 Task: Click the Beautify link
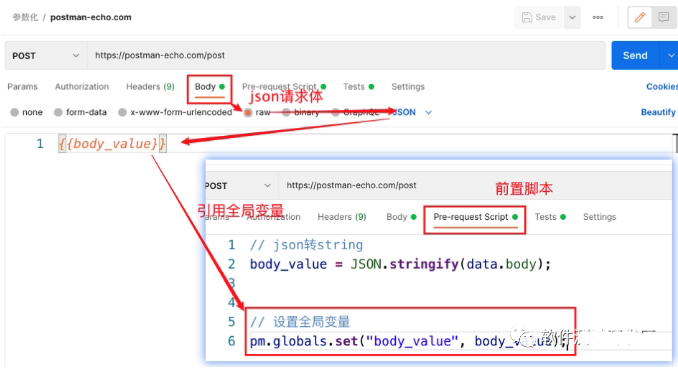pos(658,112)
